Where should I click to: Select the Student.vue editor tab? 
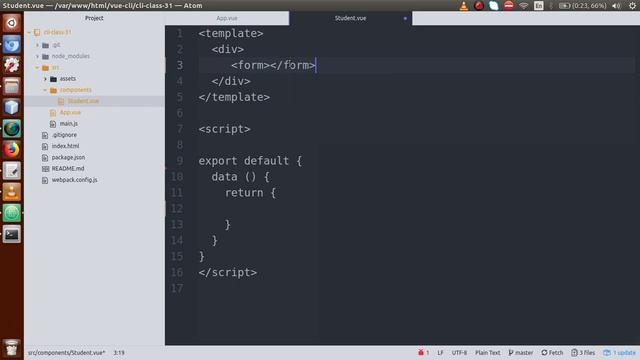[x=350, y=18]
